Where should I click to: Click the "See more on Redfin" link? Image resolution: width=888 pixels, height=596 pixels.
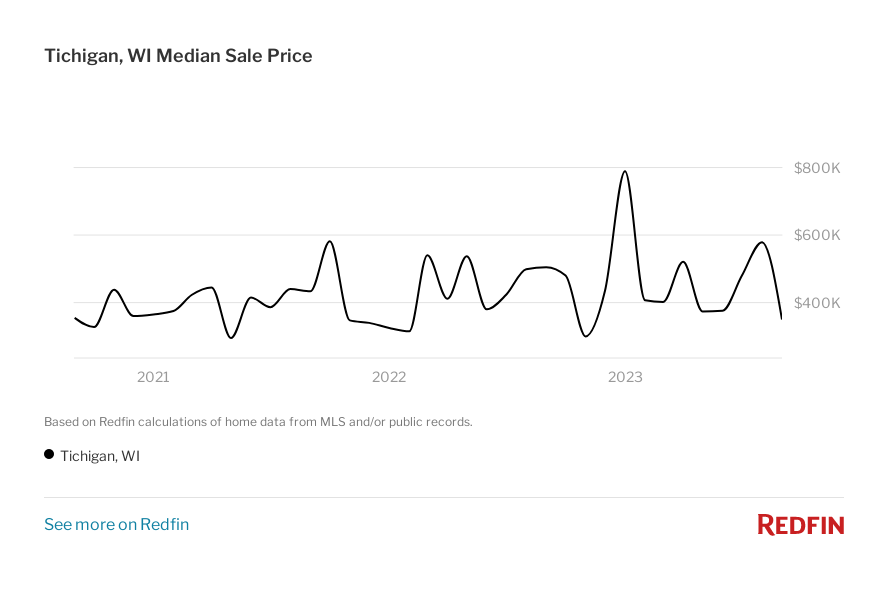coord(116,524)
